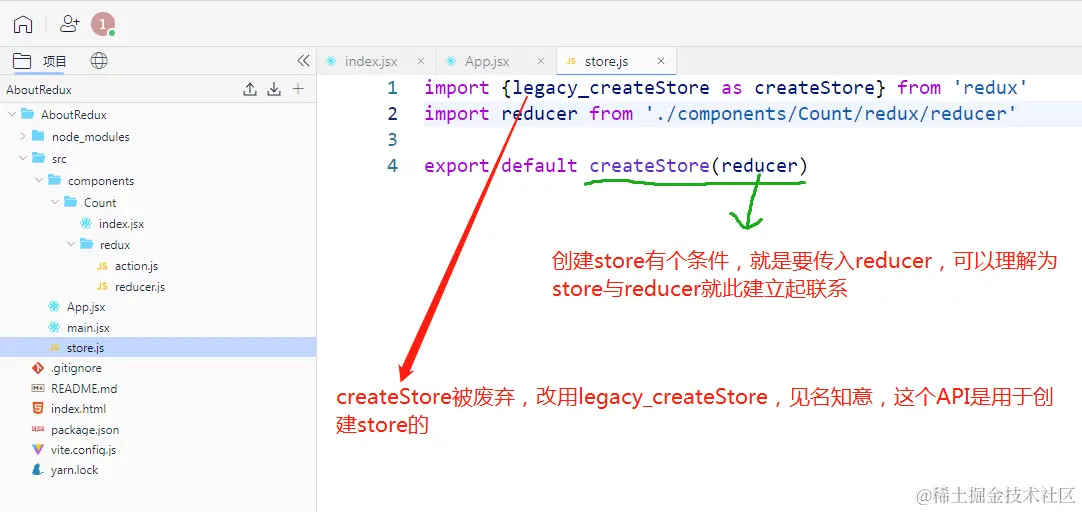Upload files to AboutRedux project
The image size is (1082, 512).
250,89
